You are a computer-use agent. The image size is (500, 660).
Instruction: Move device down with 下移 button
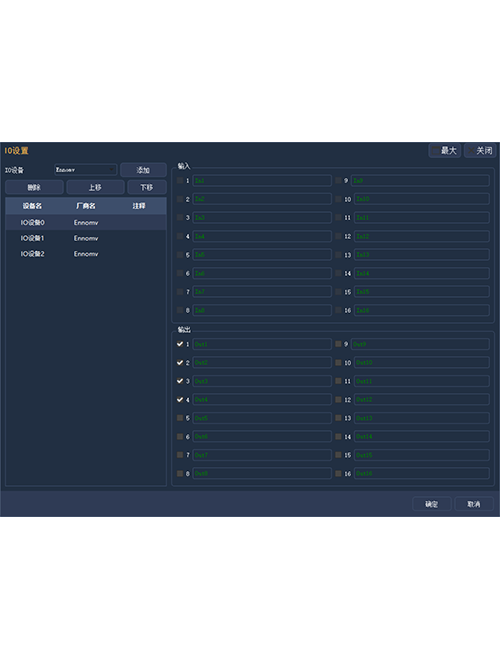click(x=147, y=187)
